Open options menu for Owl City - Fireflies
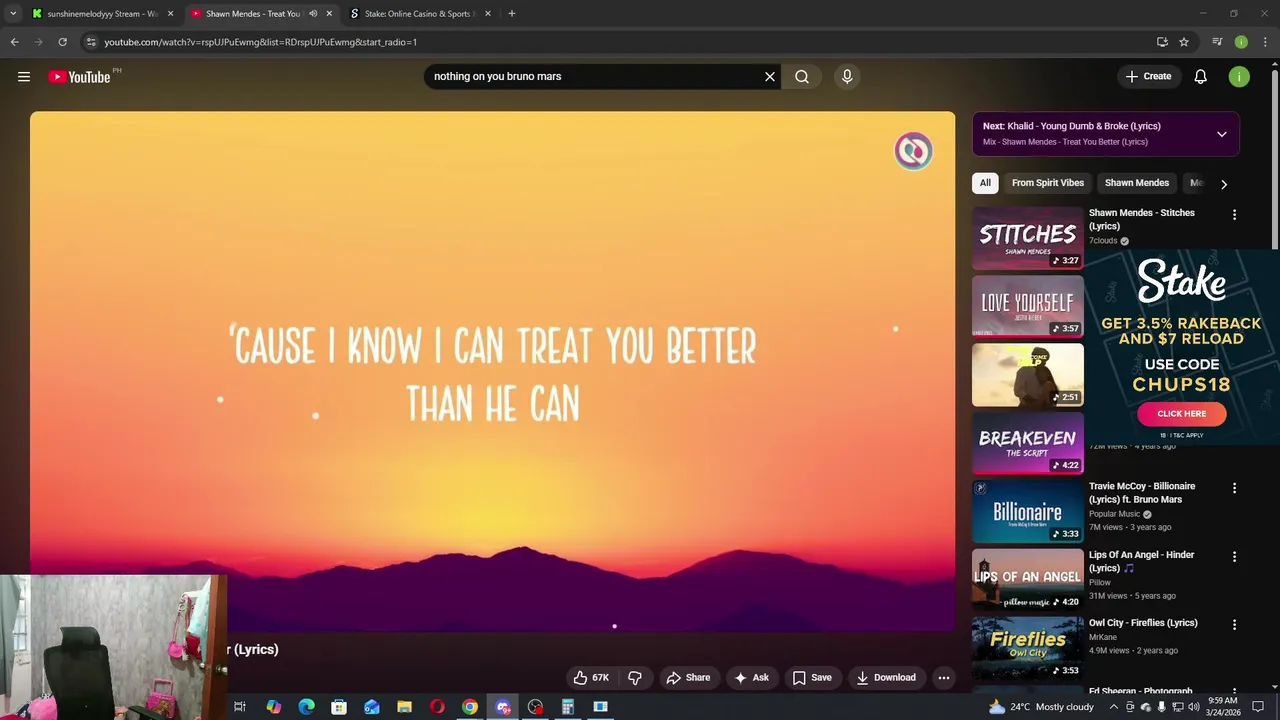1280x720 pixels. 1234,624
